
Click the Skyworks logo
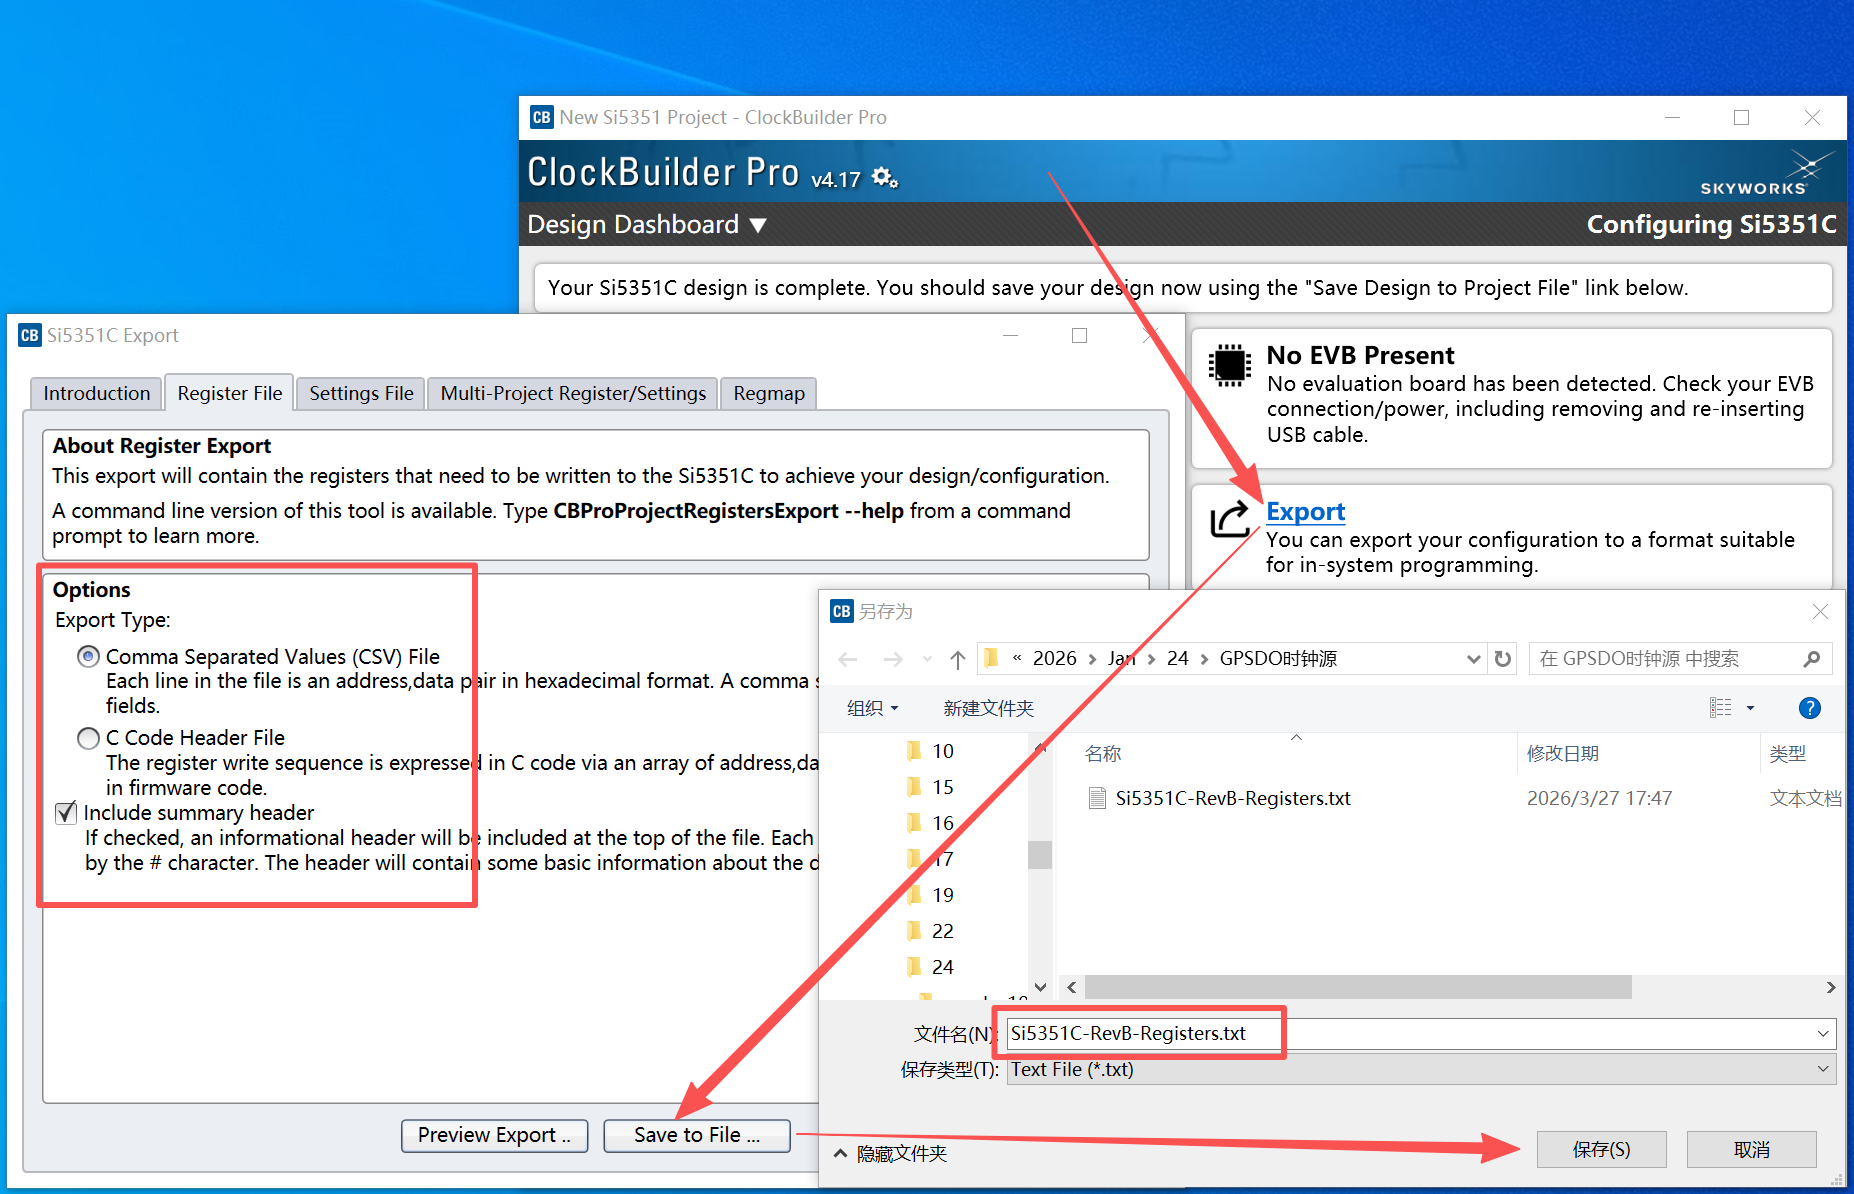(1767, 173)
